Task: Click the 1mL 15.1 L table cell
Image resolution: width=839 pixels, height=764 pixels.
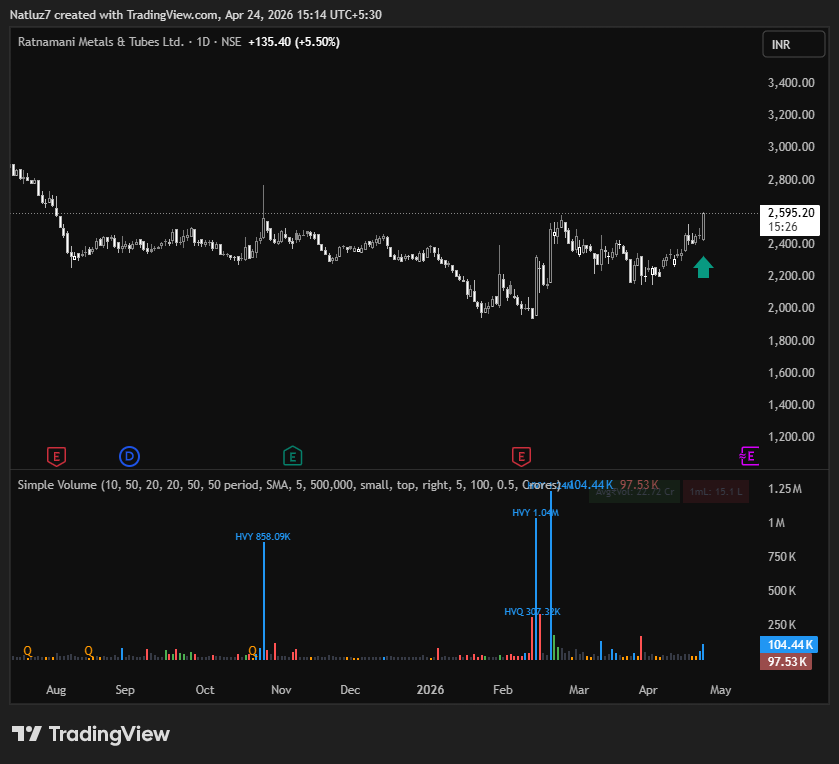Action: [x=716, y=492]
